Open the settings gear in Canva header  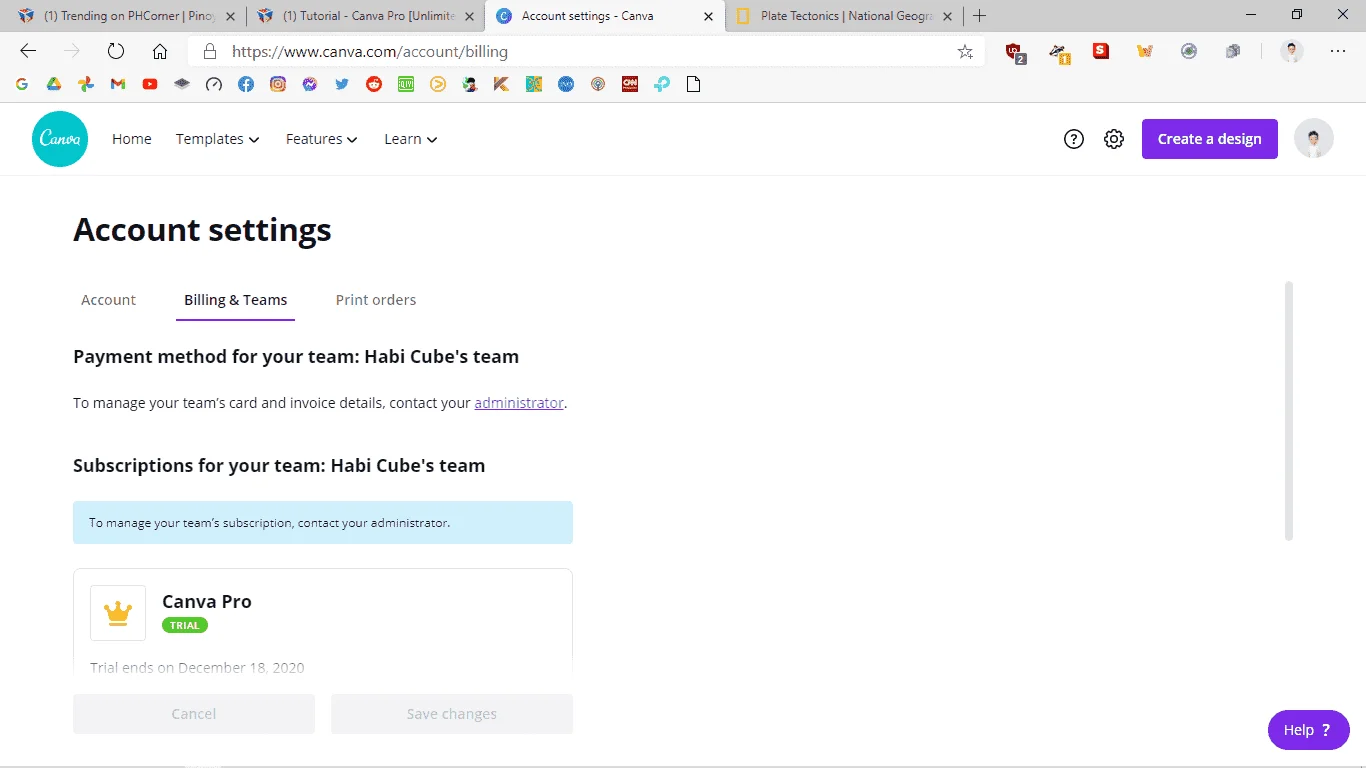tap(1114, 139)
